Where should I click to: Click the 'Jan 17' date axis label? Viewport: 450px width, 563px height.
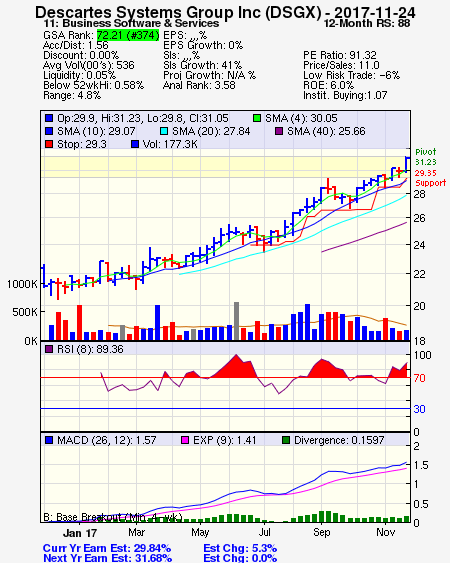pyautogui.click(x=80, y=533)
